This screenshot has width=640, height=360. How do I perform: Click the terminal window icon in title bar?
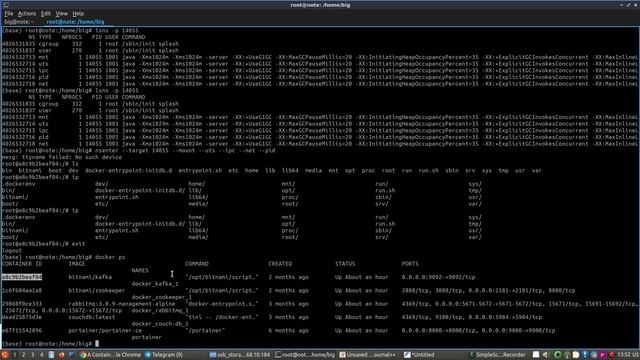tap(6, 5)
